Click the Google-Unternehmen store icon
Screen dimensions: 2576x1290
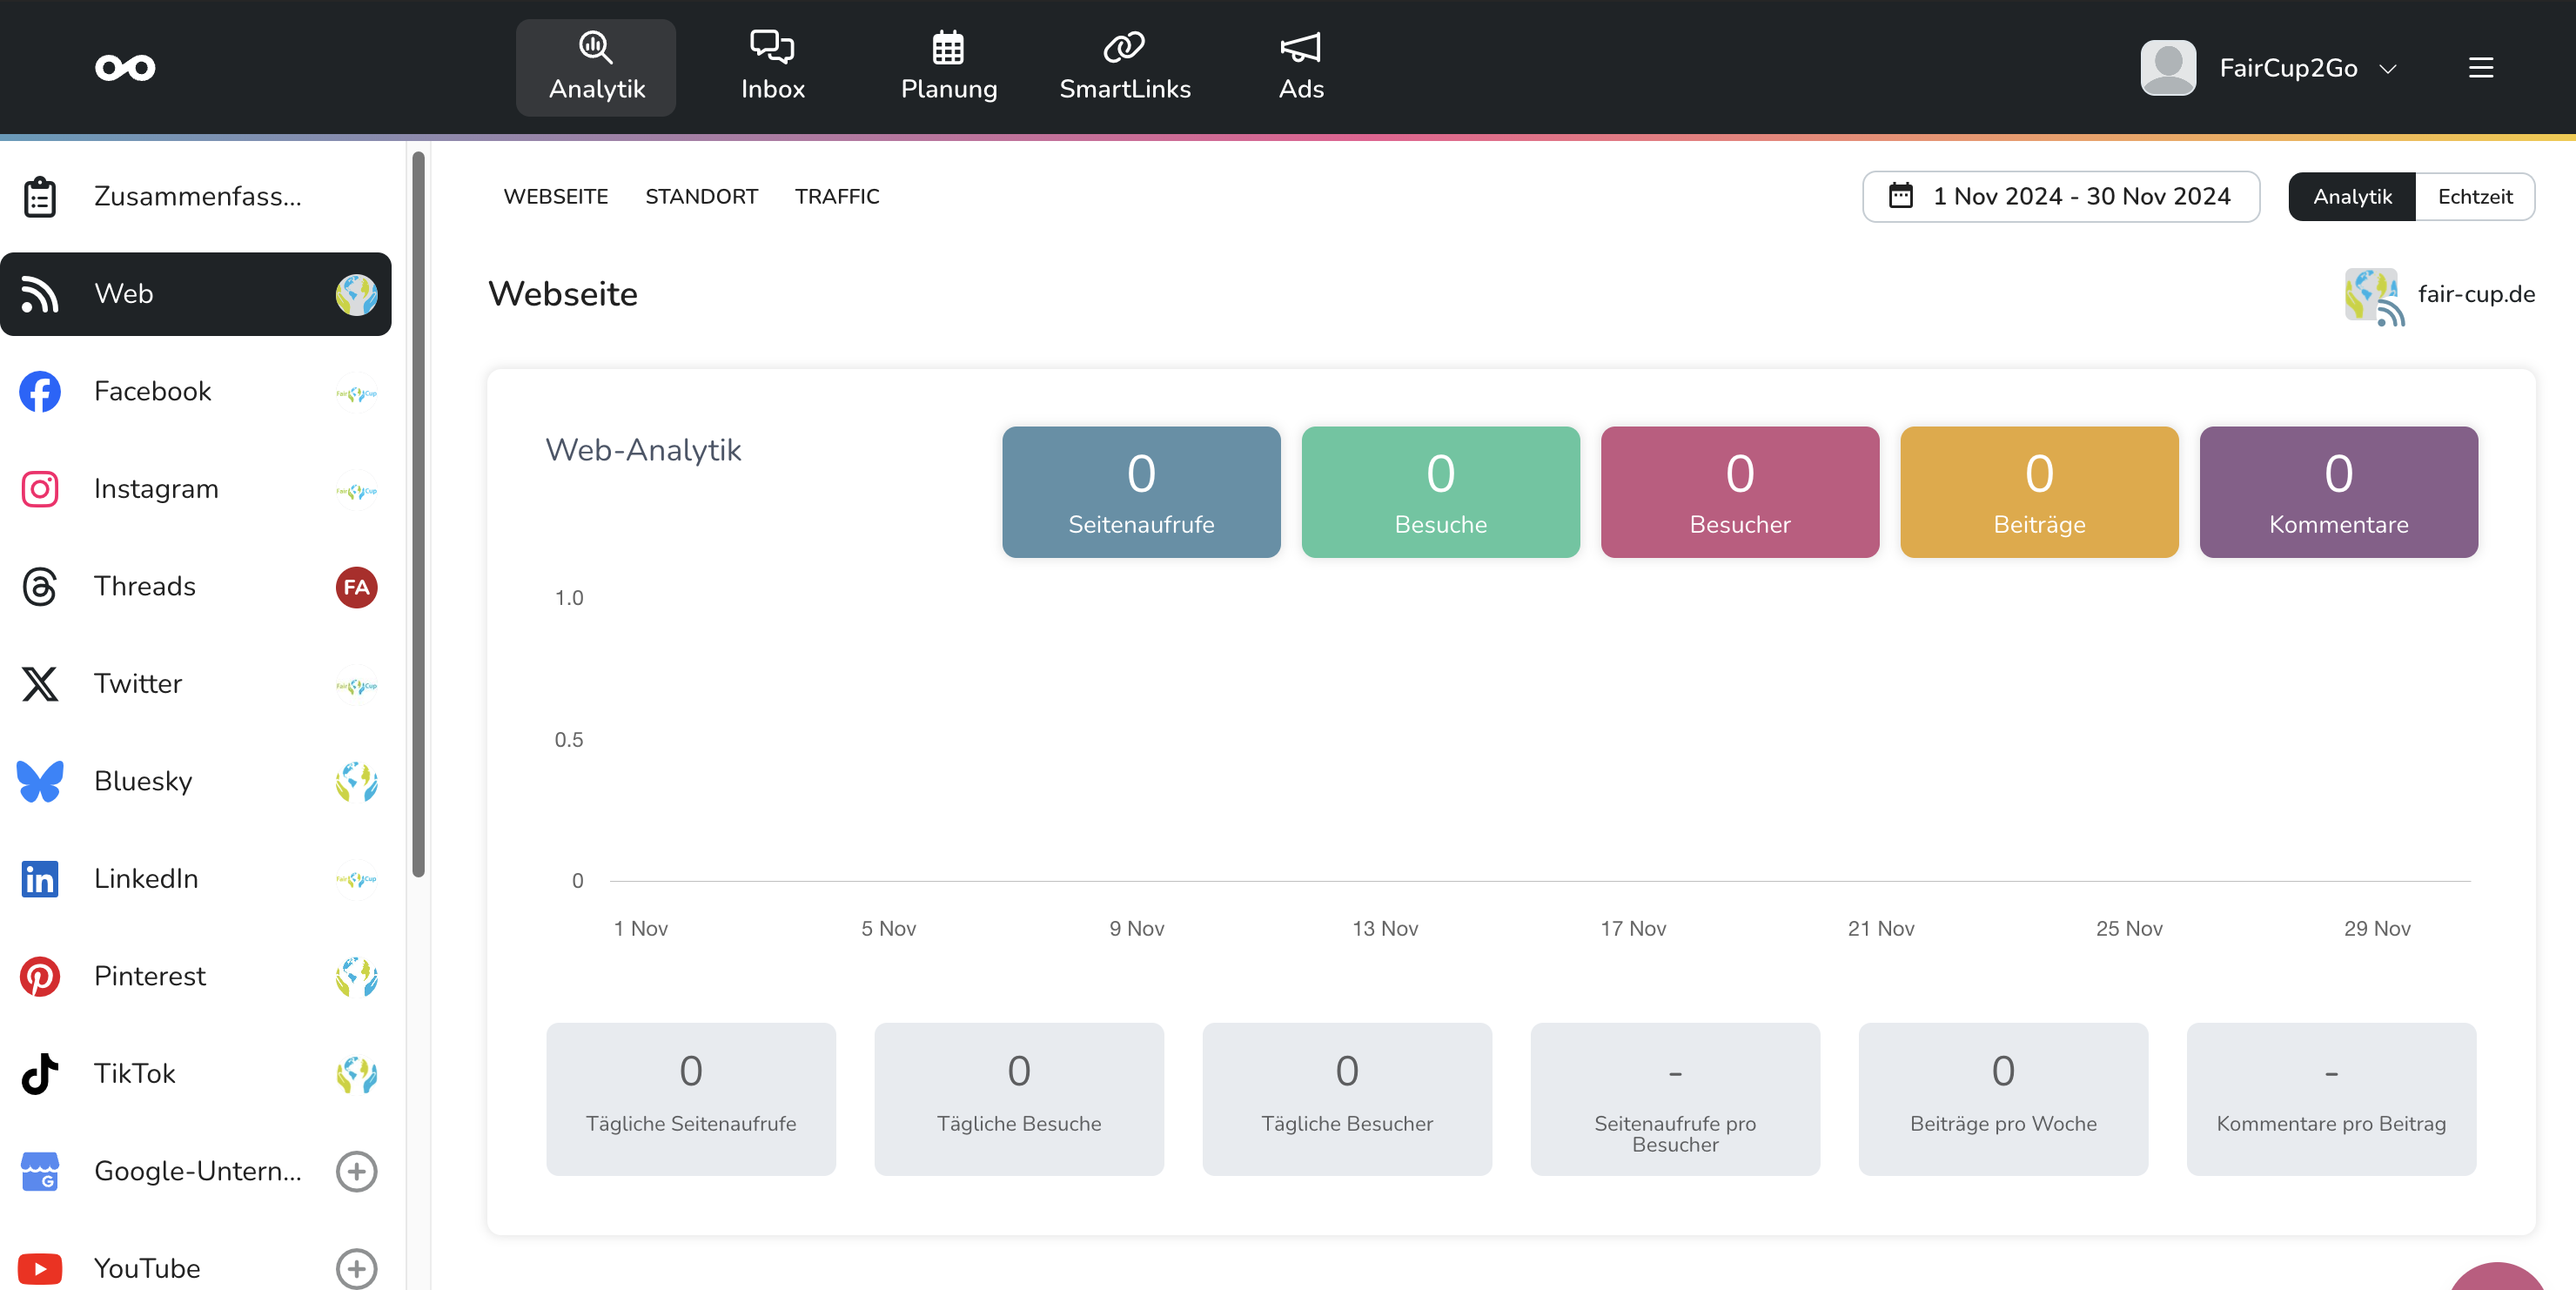pos(40,1171)
